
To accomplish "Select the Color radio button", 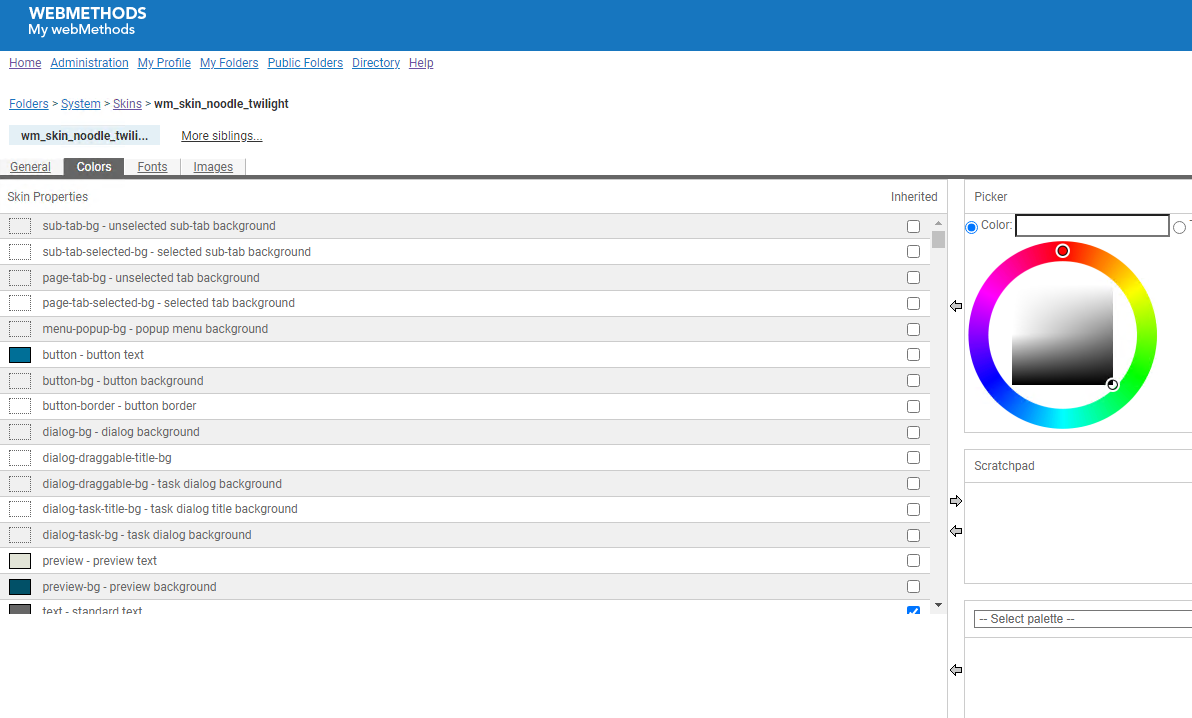I will [x=972, y=227].
